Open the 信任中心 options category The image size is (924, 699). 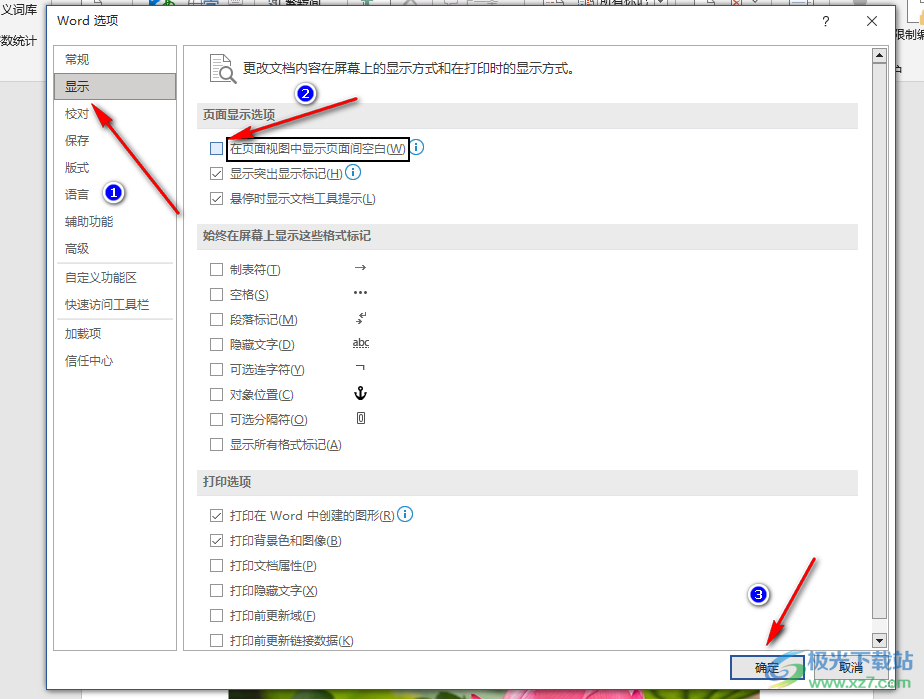click(x=115, y=361)
